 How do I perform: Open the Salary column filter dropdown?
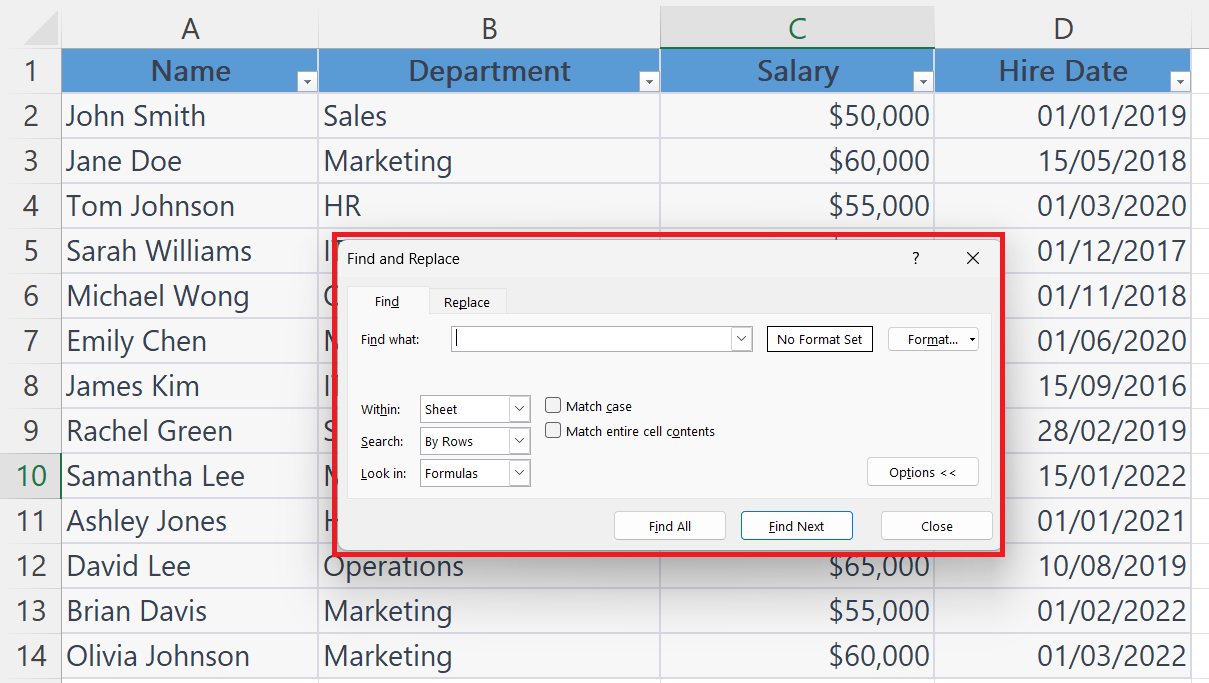pos(923,82)
